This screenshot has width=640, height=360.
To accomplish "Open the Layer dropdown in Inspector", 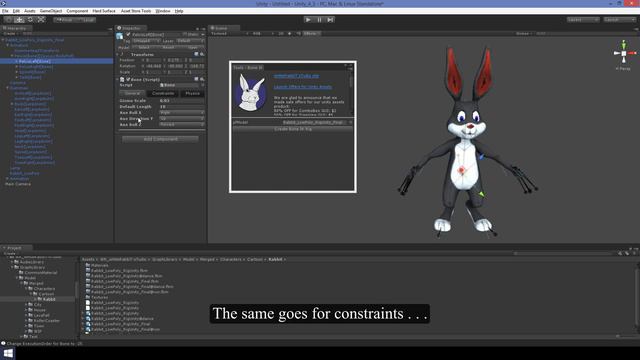I will coord(190,41).
